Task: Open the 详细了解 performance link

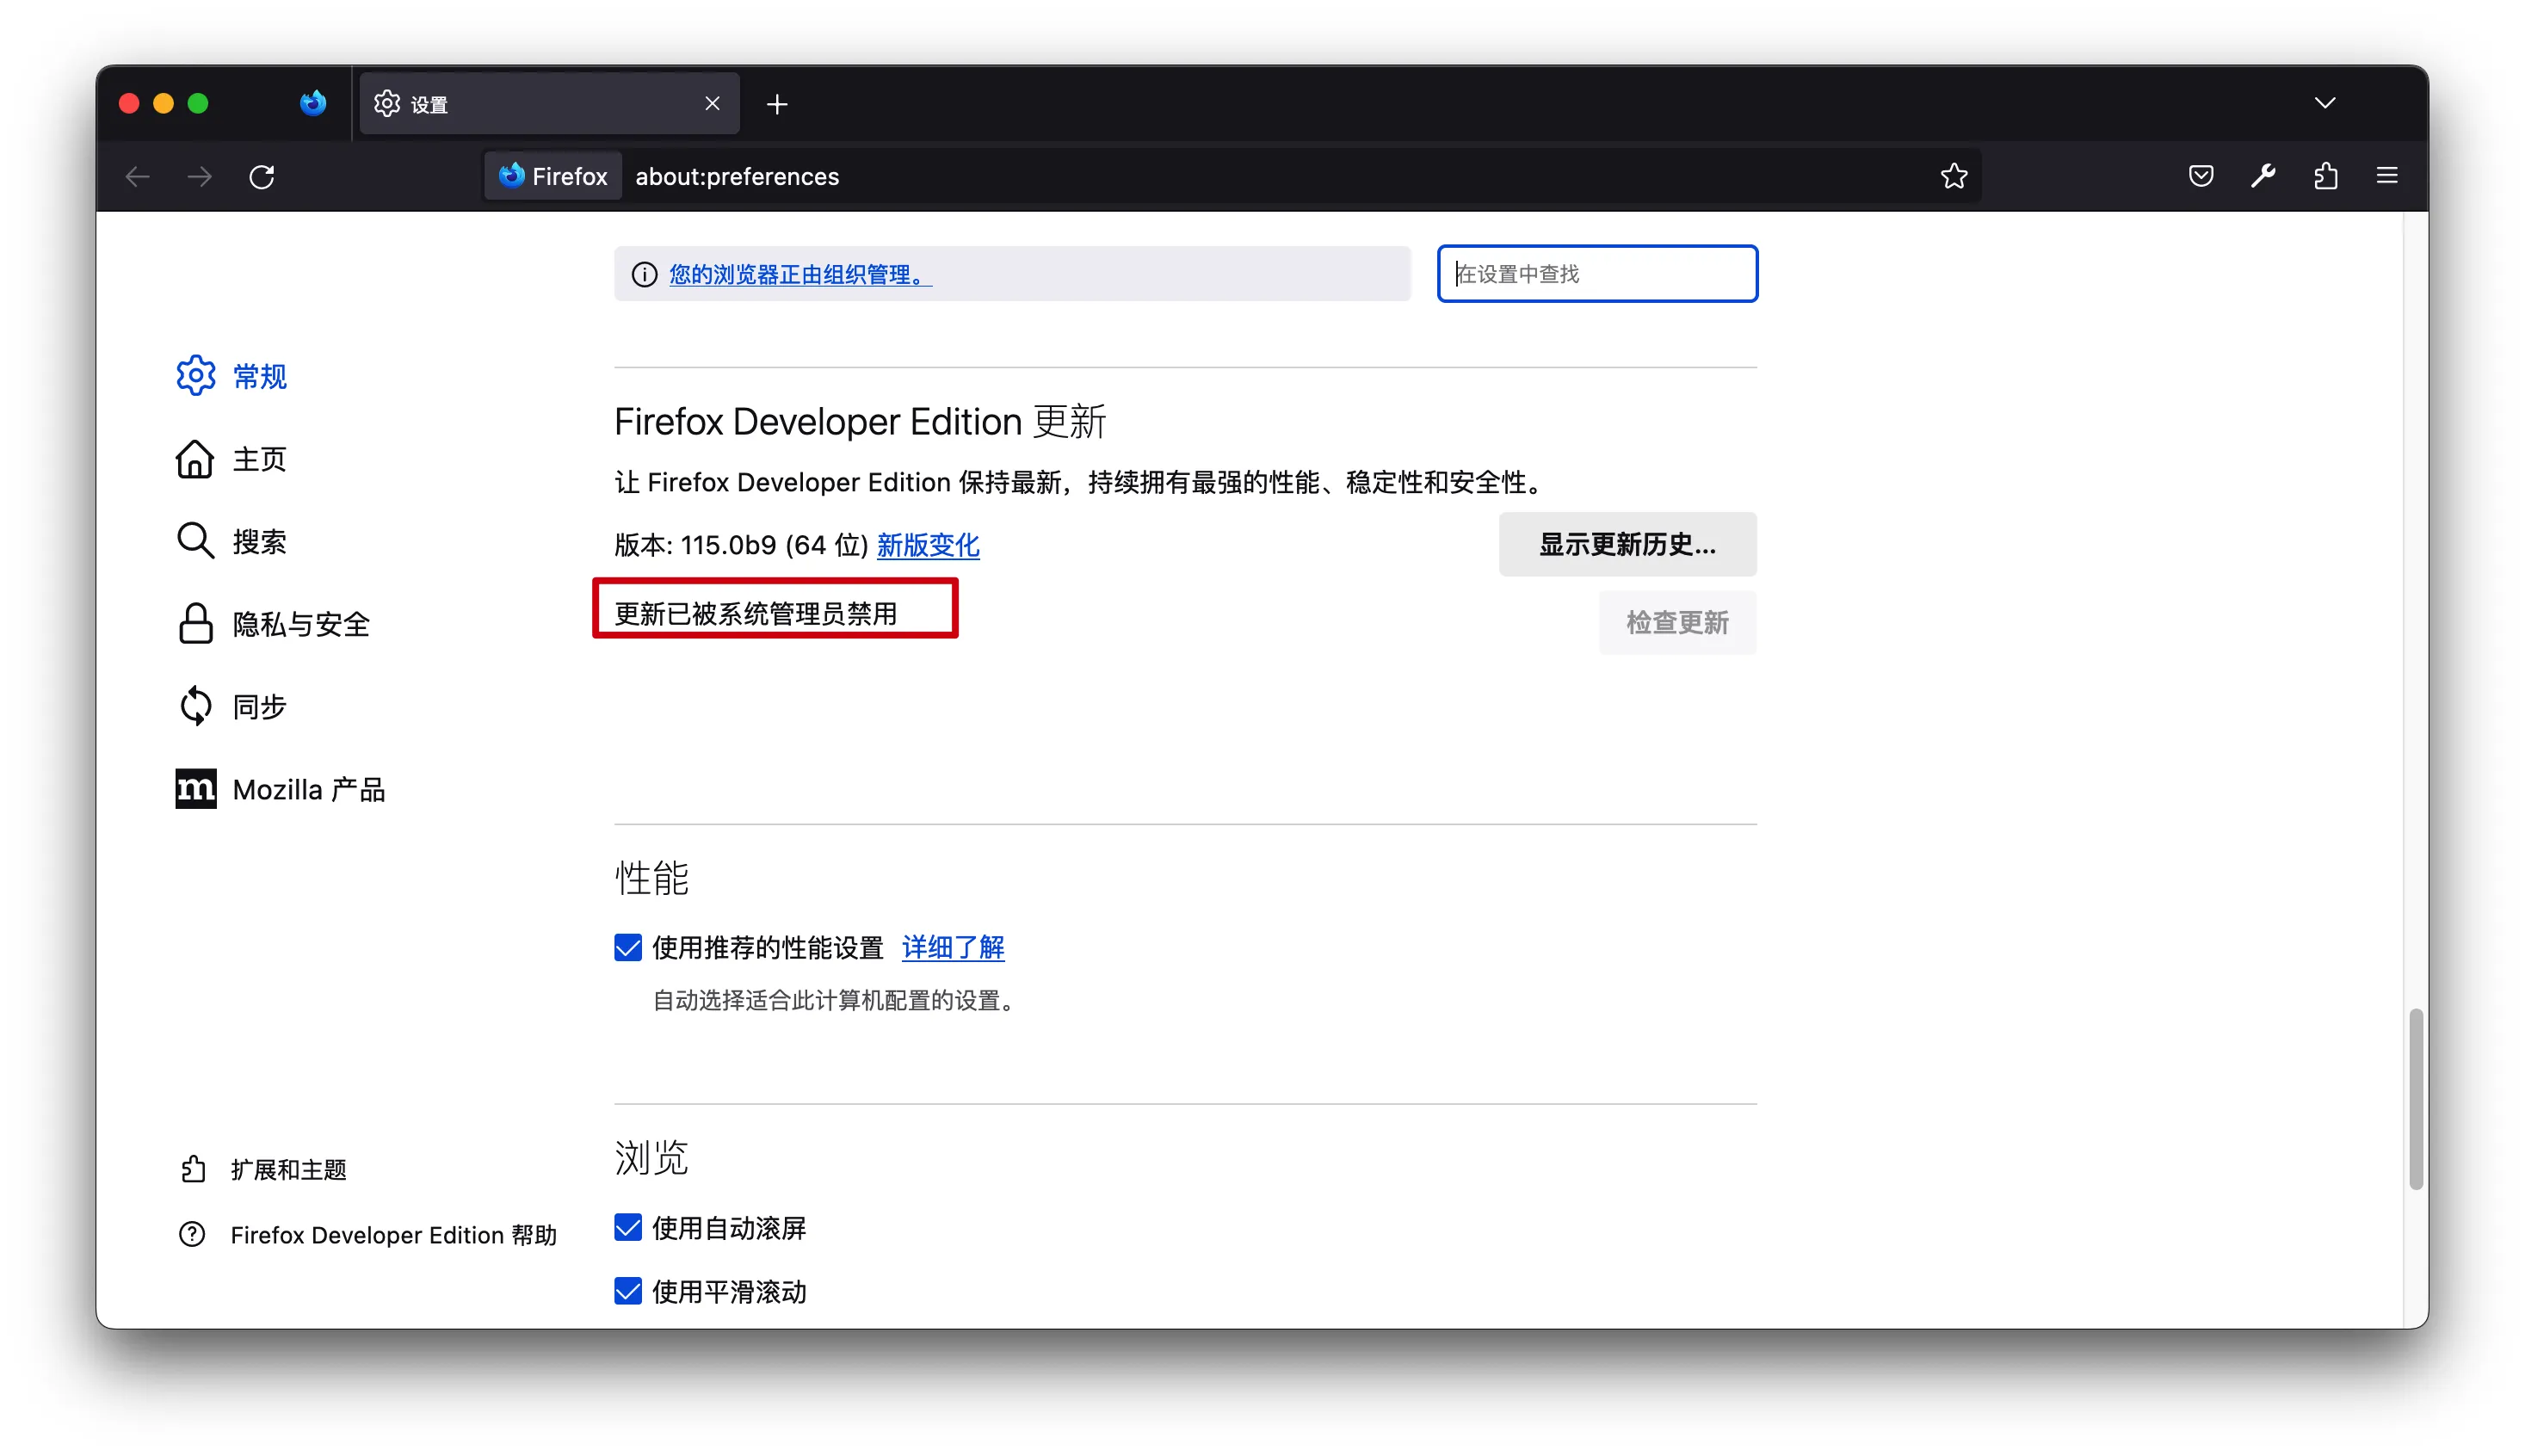Action: [x=953, y=947]
